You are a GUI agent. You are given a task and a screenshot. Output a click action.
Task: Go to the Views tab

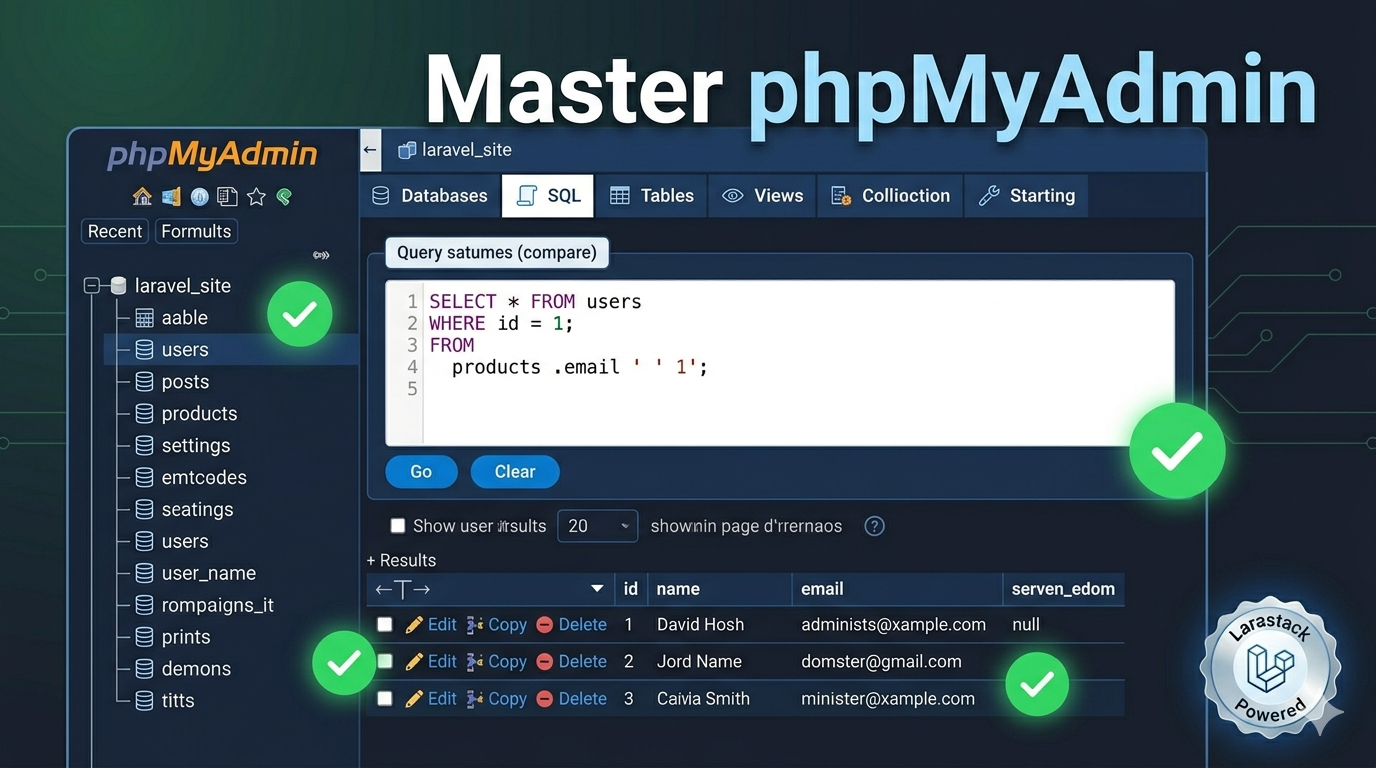[x=762, y=196]
